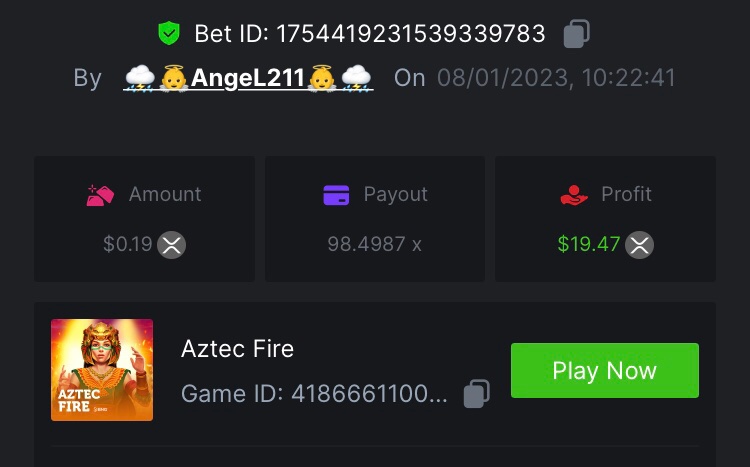Click the truncated Game ID text
Screen dimensions: 750x467
coord(314,394)
